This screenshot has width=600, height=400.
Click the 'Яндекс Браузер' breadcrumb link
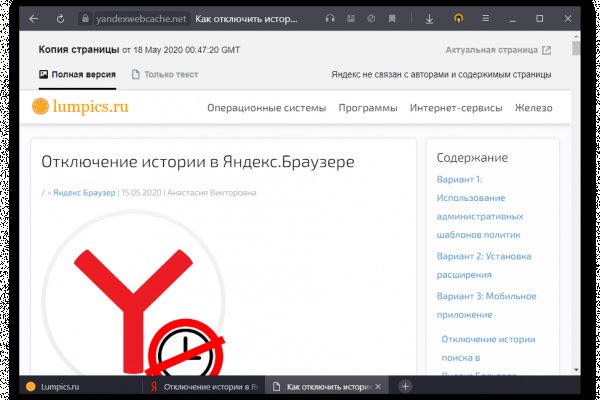click(84, 192)
